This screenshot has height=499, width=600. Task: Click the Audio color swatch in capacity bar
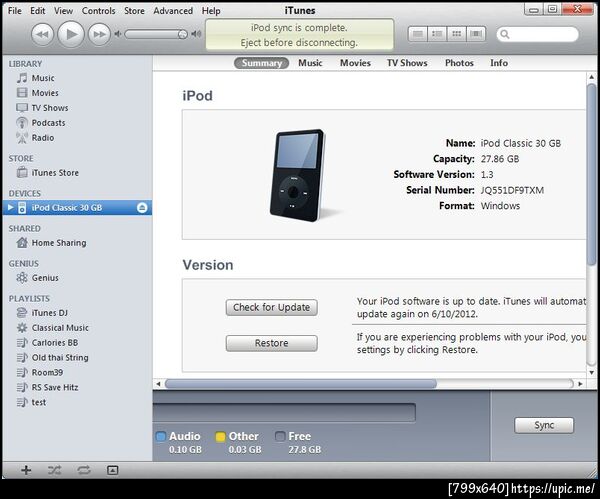tap(161, 436)
